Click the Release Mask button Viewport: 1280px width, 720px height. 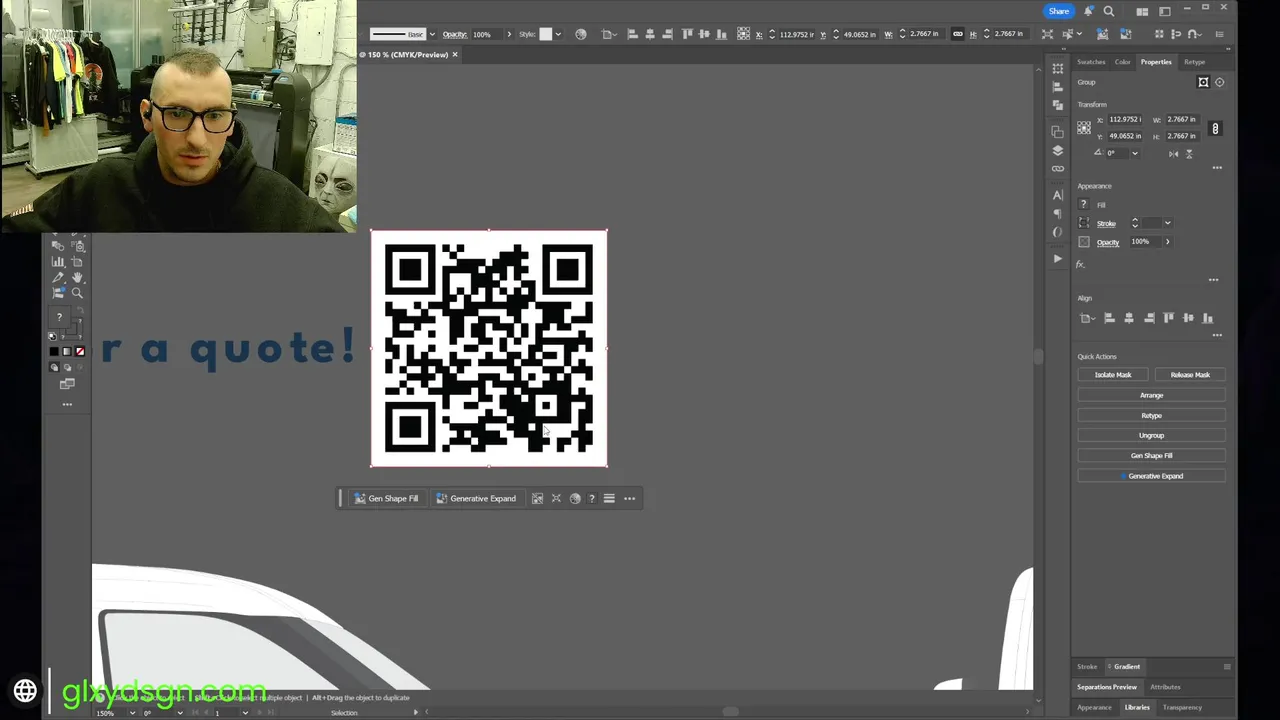point(1190,375)
